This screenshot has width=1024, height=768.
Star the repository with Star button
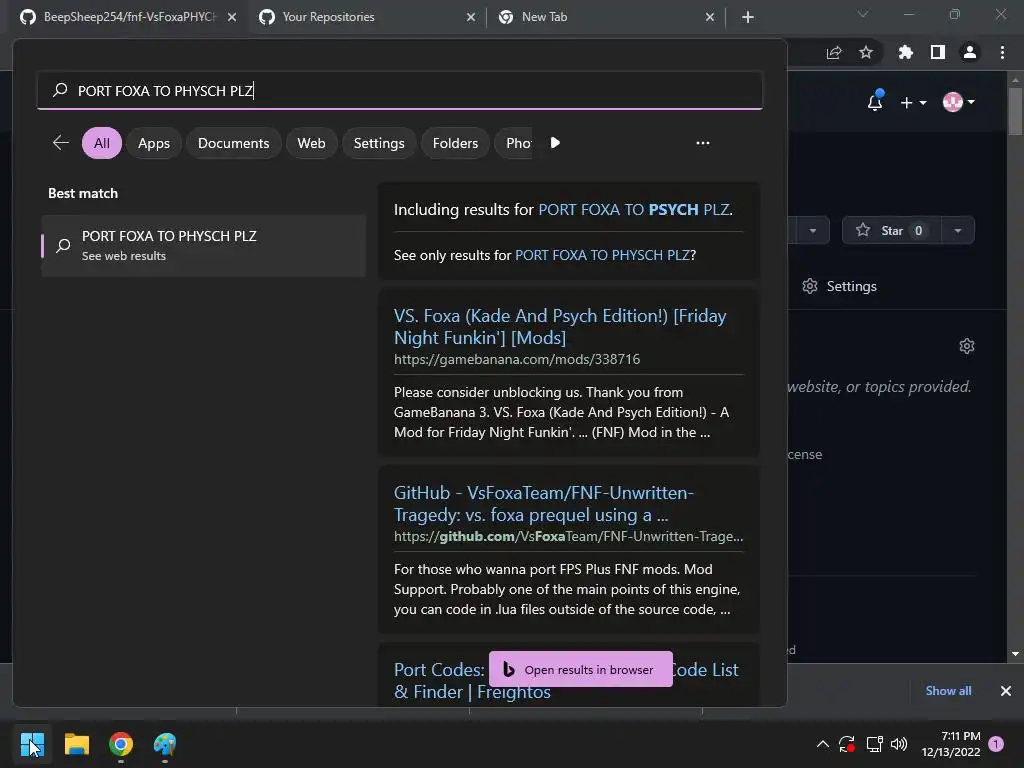pyautogui.click(x=891, y=231)
